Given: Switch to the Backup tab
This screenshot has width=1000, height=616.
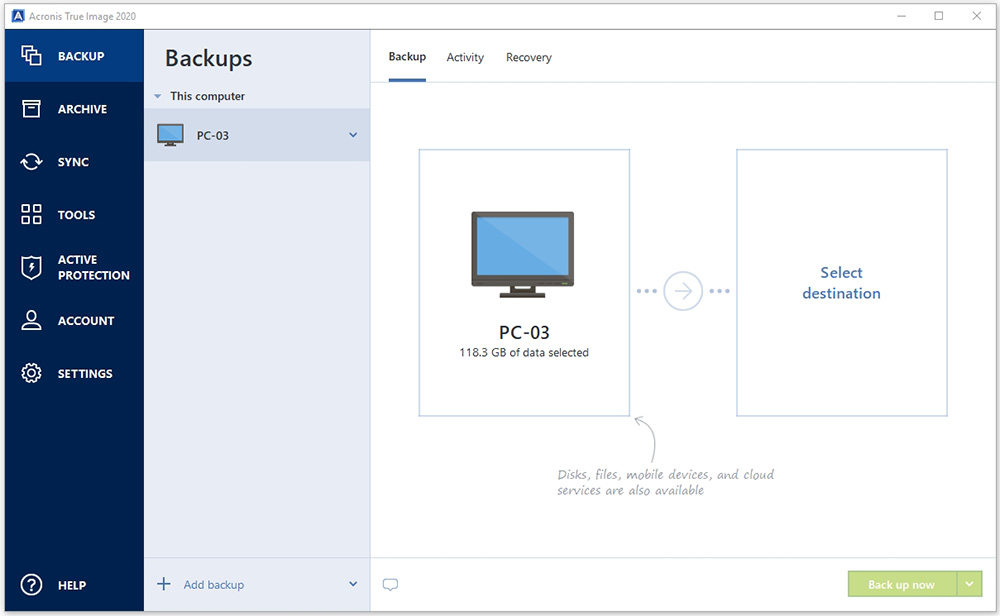Looking at the screenshot, I should coord(407,57).
